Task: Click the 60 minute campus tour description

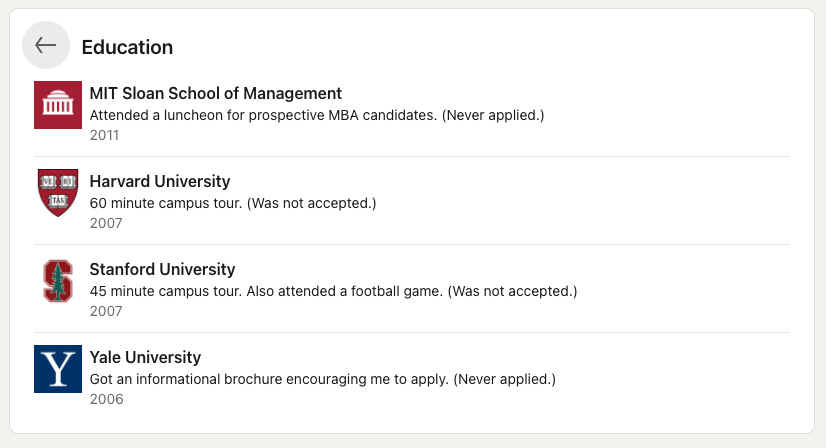Action: click(233, 203)
